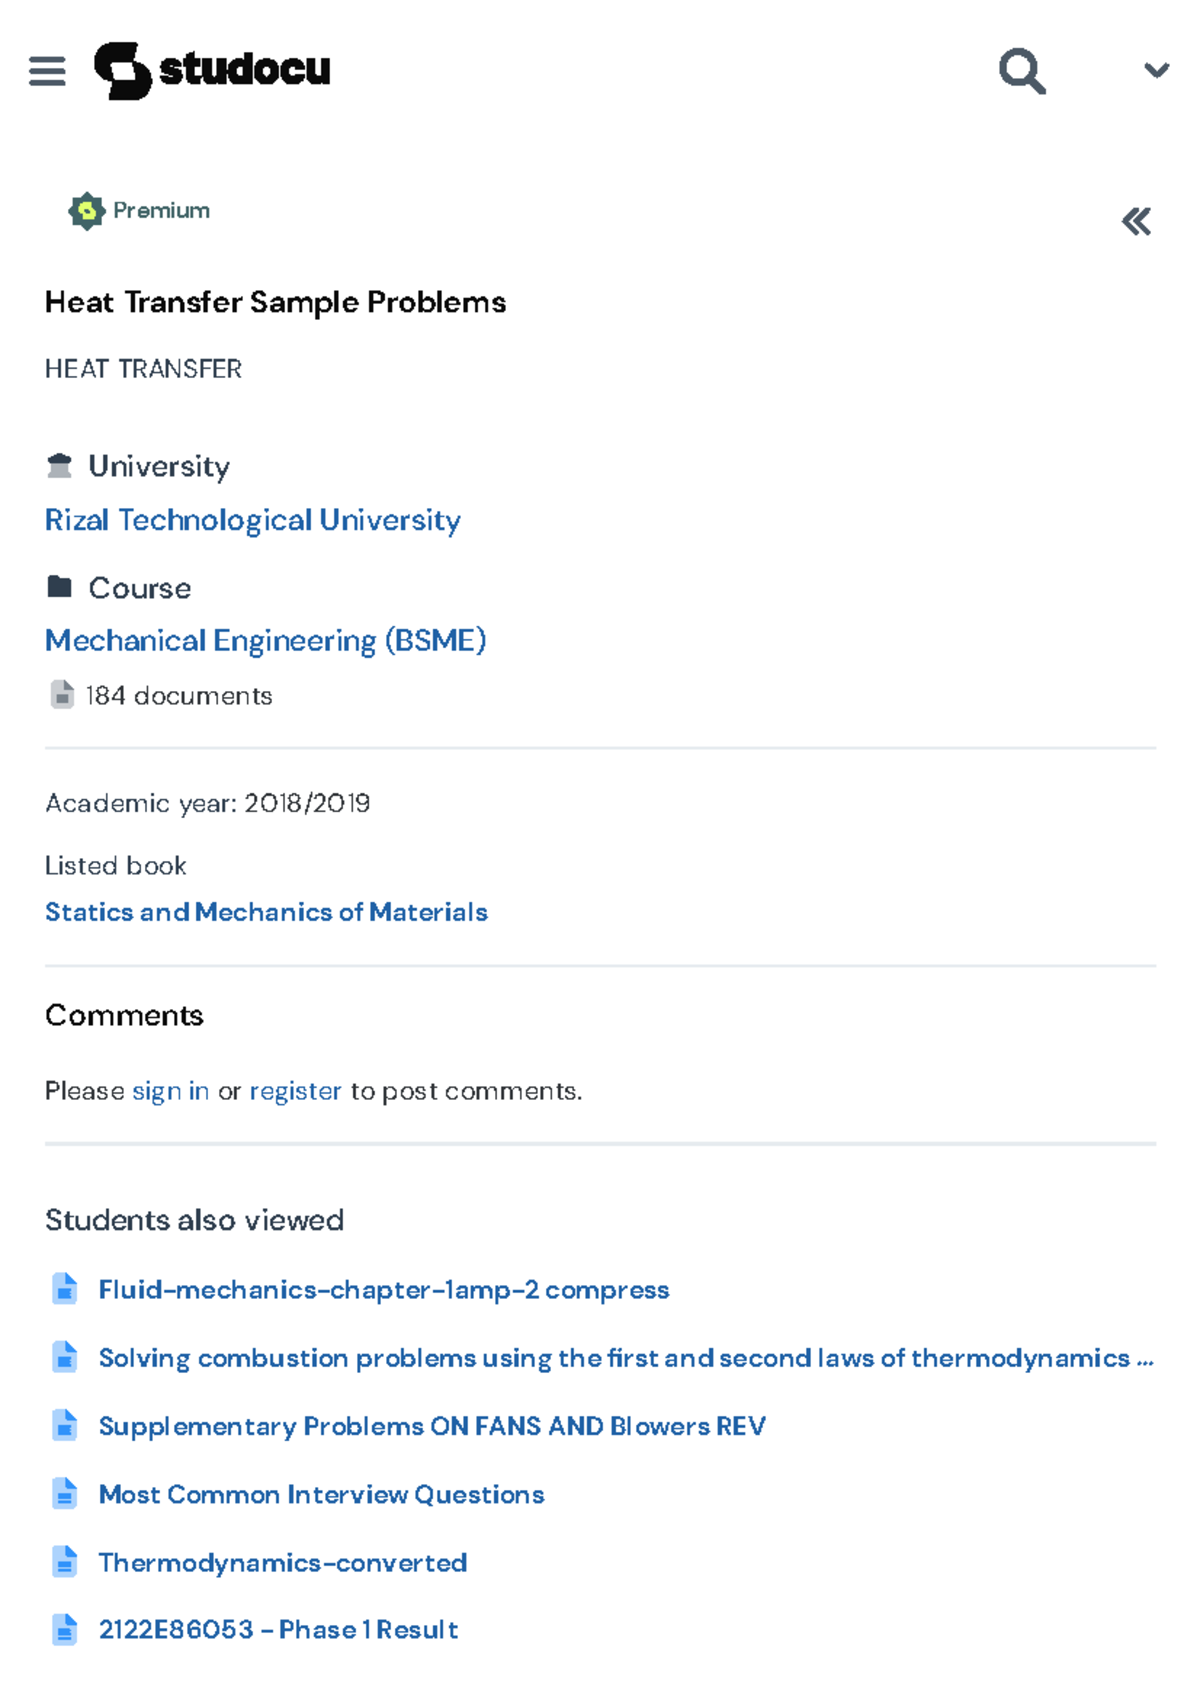Click document icon beside Most Common Interview Questions
The image size is (1200, 1698).
(65, 1494)
